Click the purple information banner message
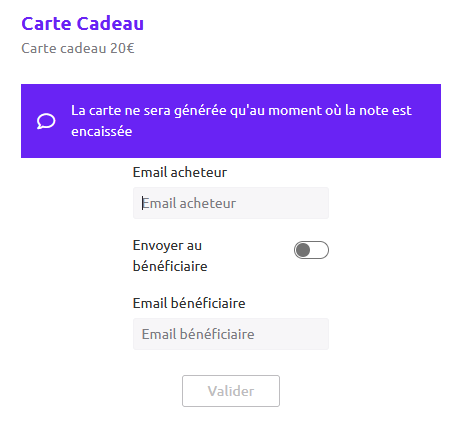 pos(231,121)
